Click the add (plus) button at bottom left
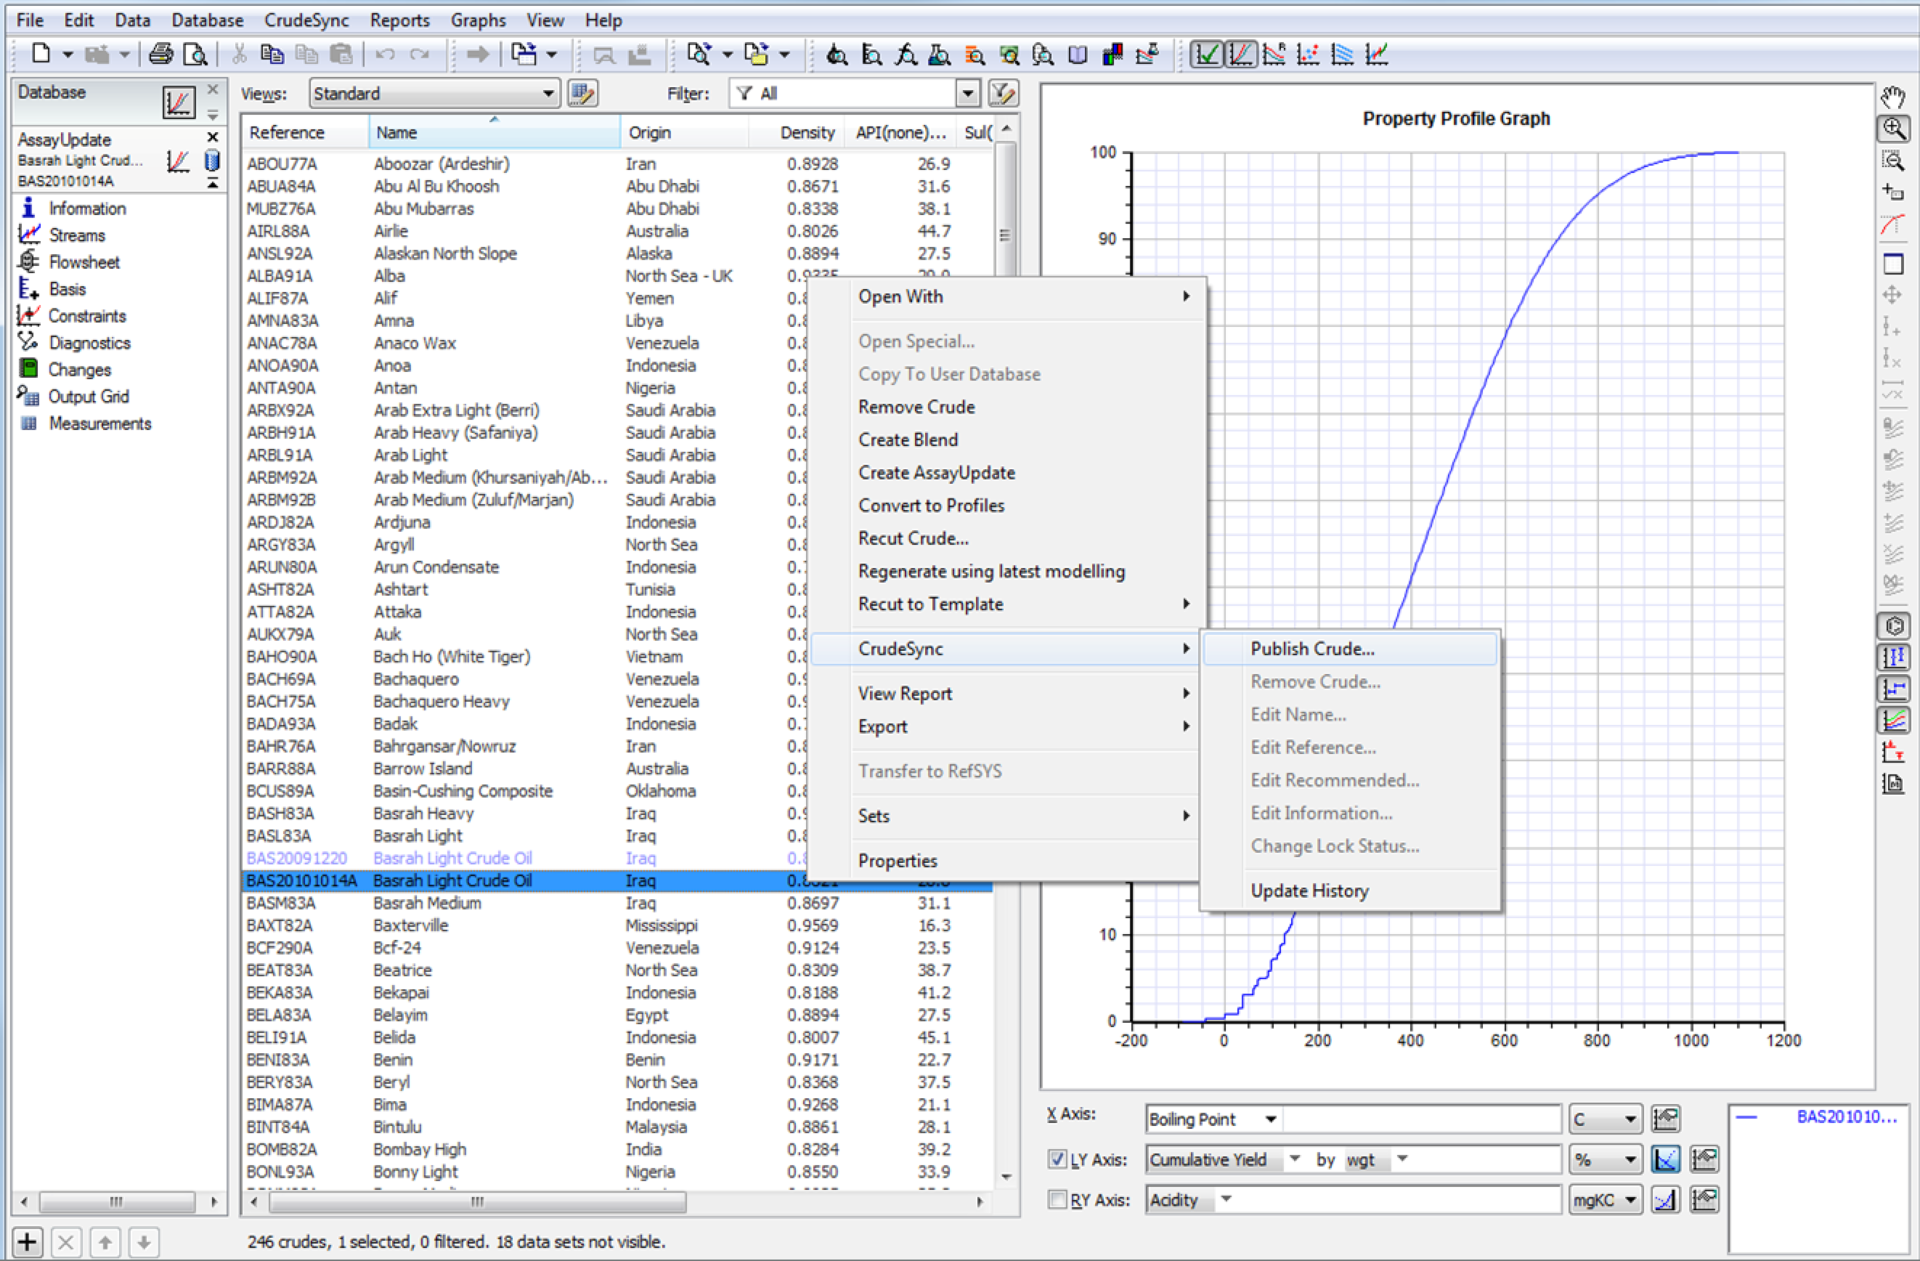Screen dimensions: 1920x1261 coord(27,1243)
